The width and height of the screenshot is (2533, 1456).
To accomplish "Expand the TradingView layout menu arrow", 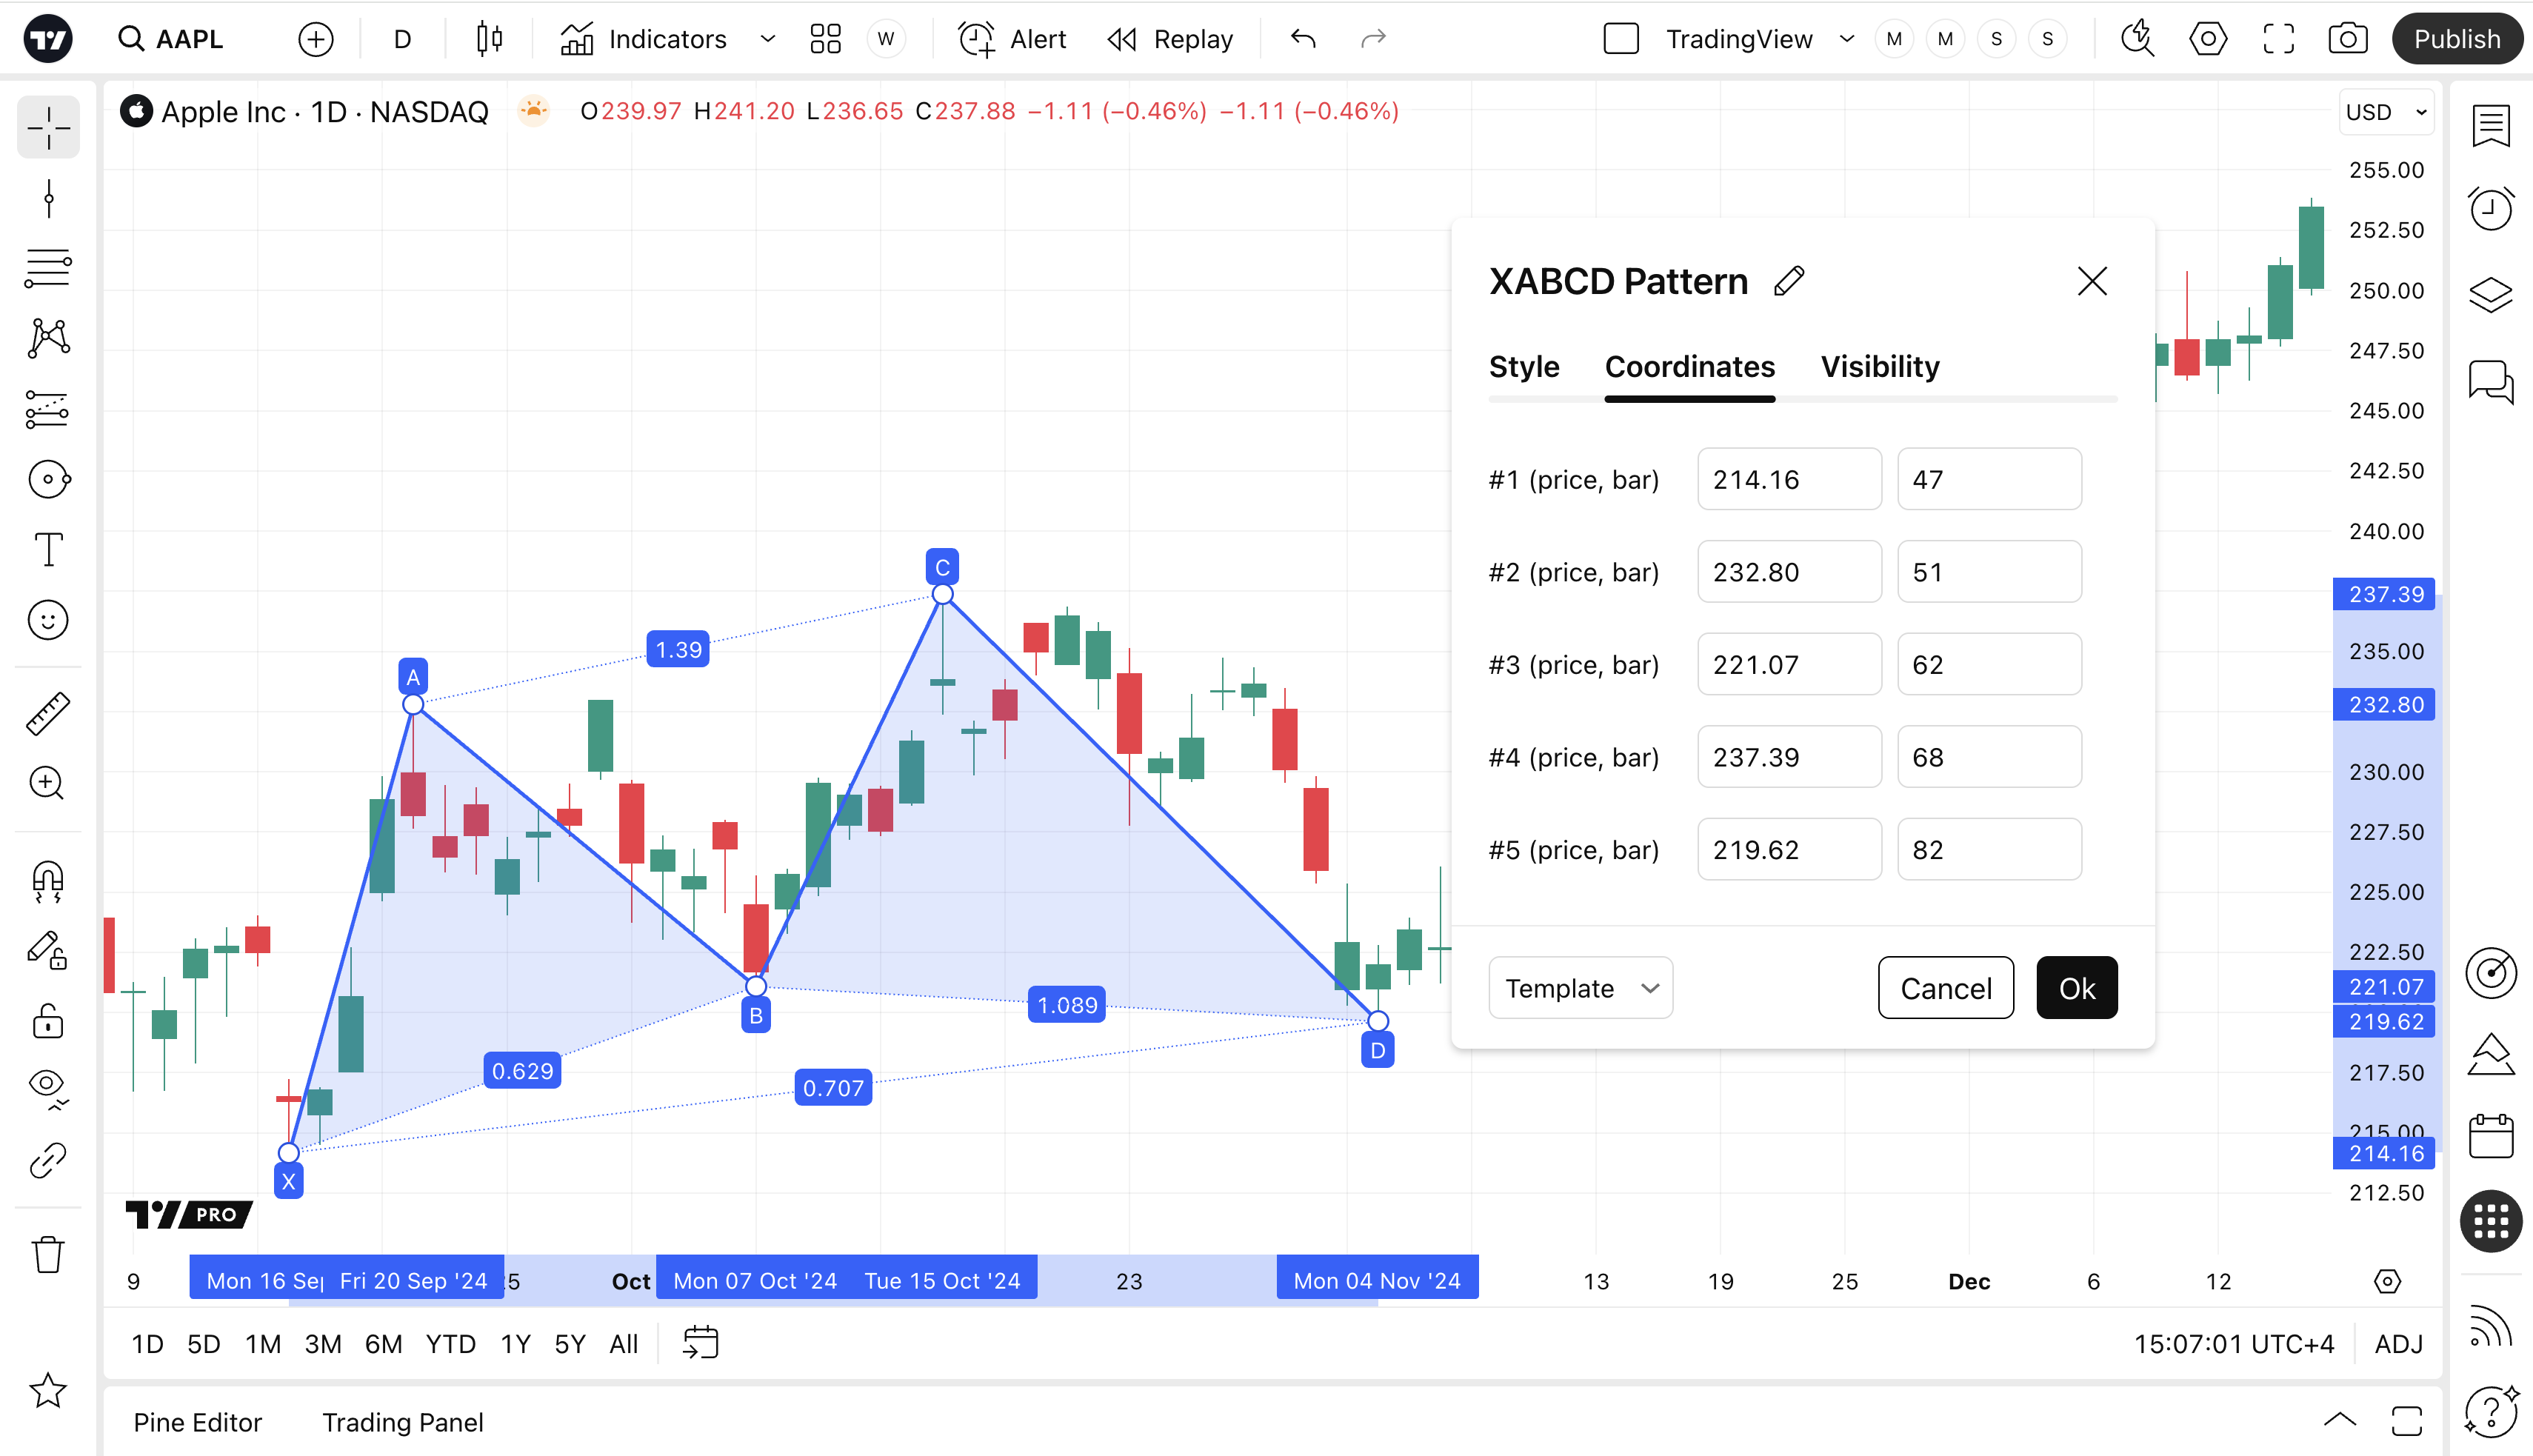I will coord(1846,39).
